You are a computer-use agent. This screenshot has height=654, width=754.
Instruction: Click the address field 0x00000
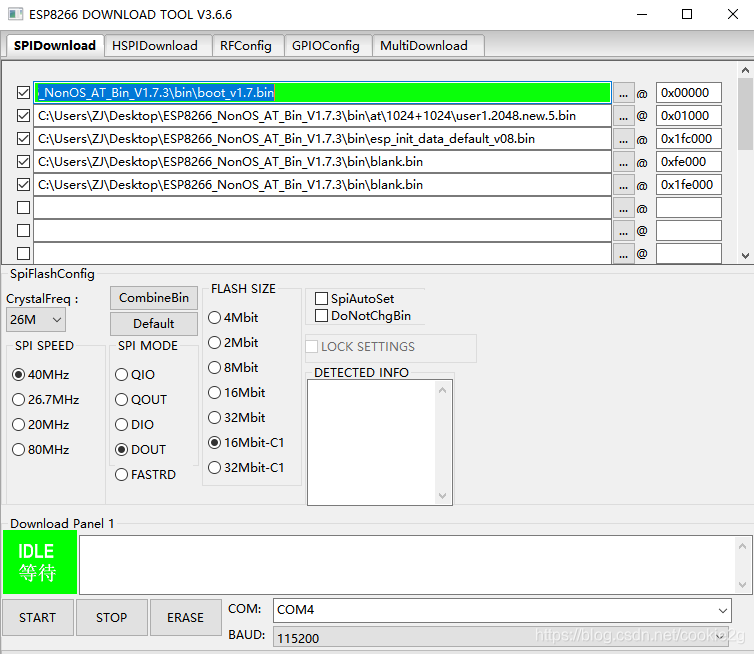pyautogui.click(x=689, y=92)
